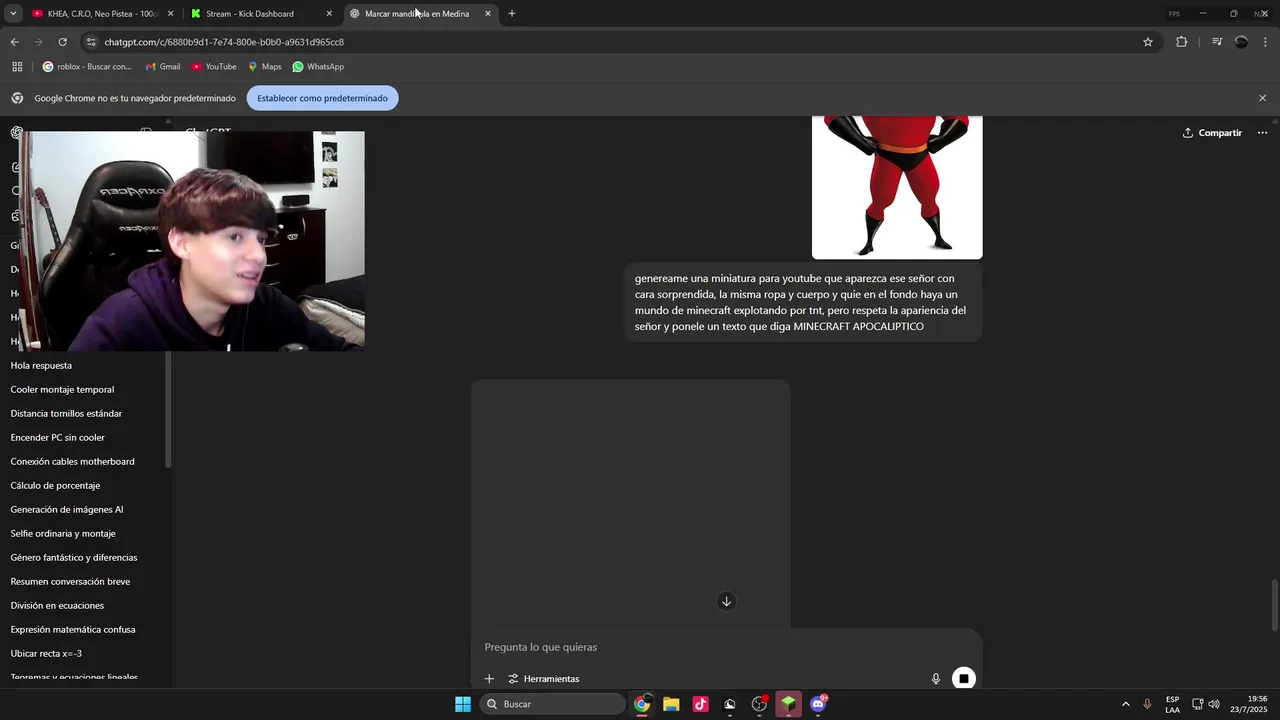Add attachment with the plus icon
Screen dimensions: 1280x720
[489, 678]
